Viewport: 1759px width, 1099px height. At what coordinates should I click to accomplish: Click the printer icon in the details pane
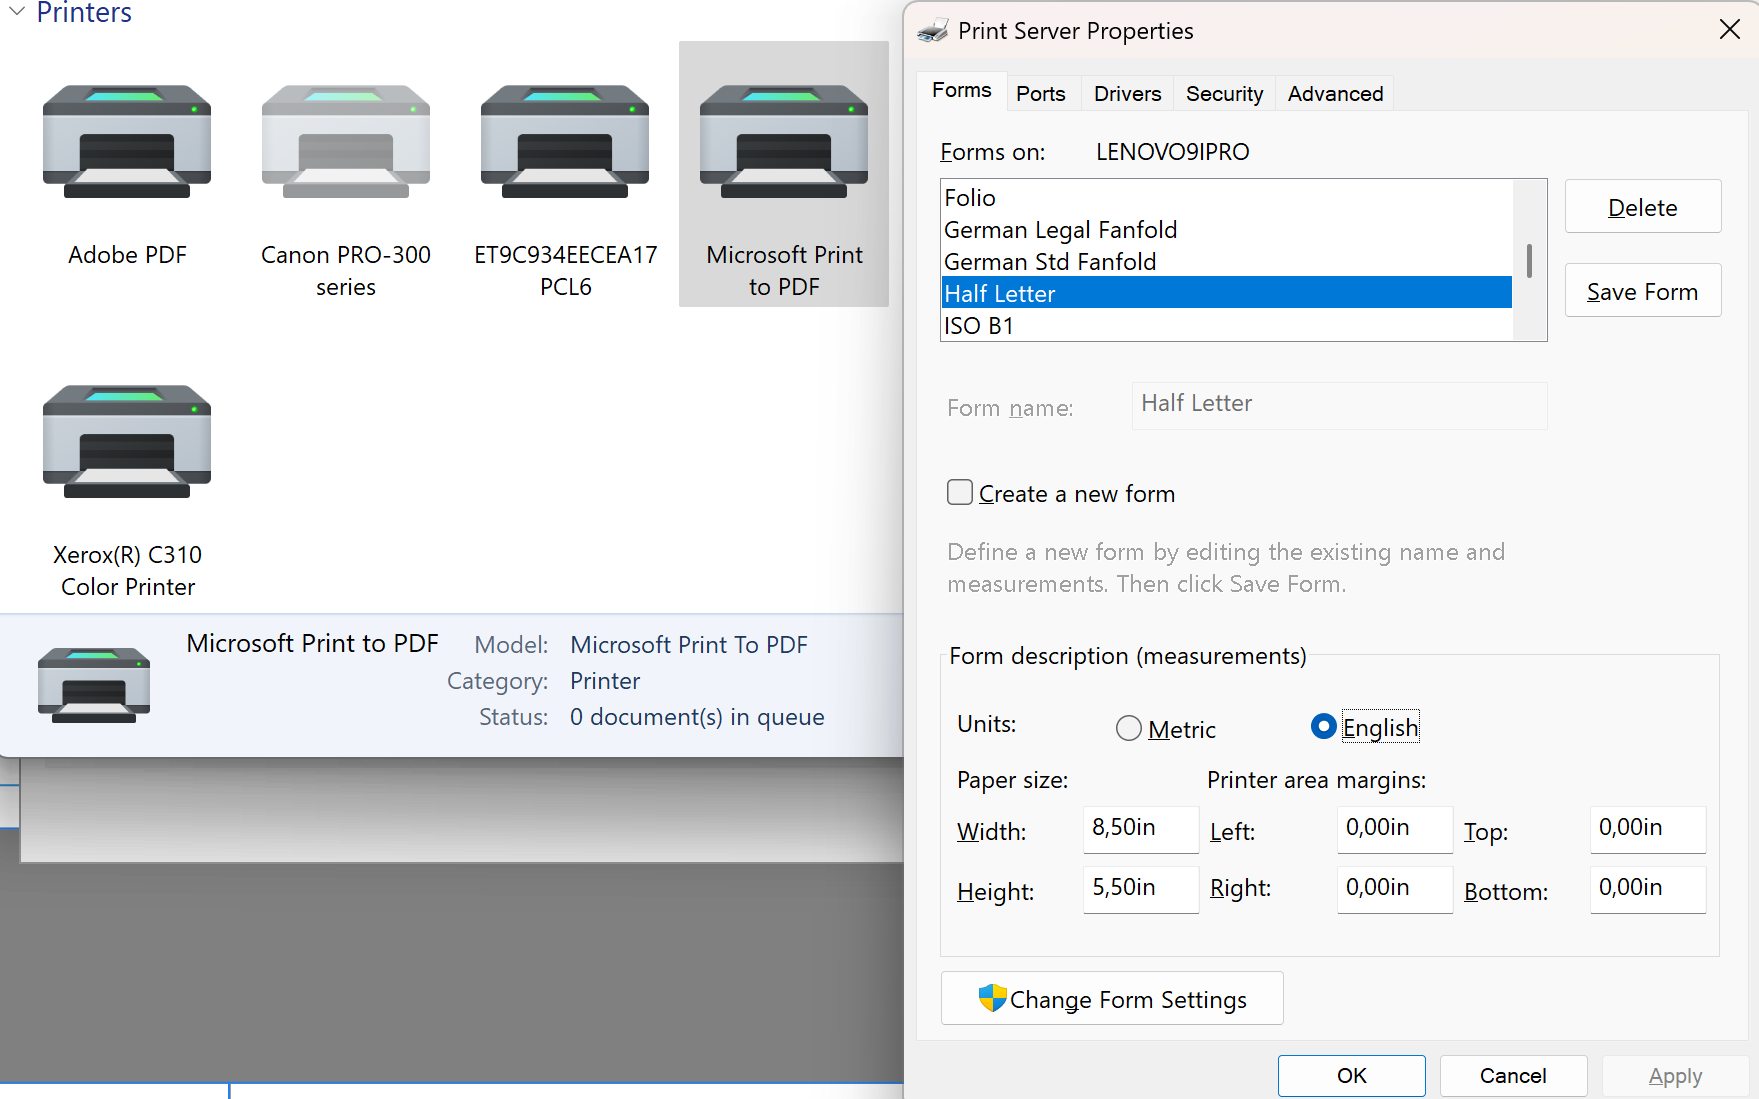94,685
